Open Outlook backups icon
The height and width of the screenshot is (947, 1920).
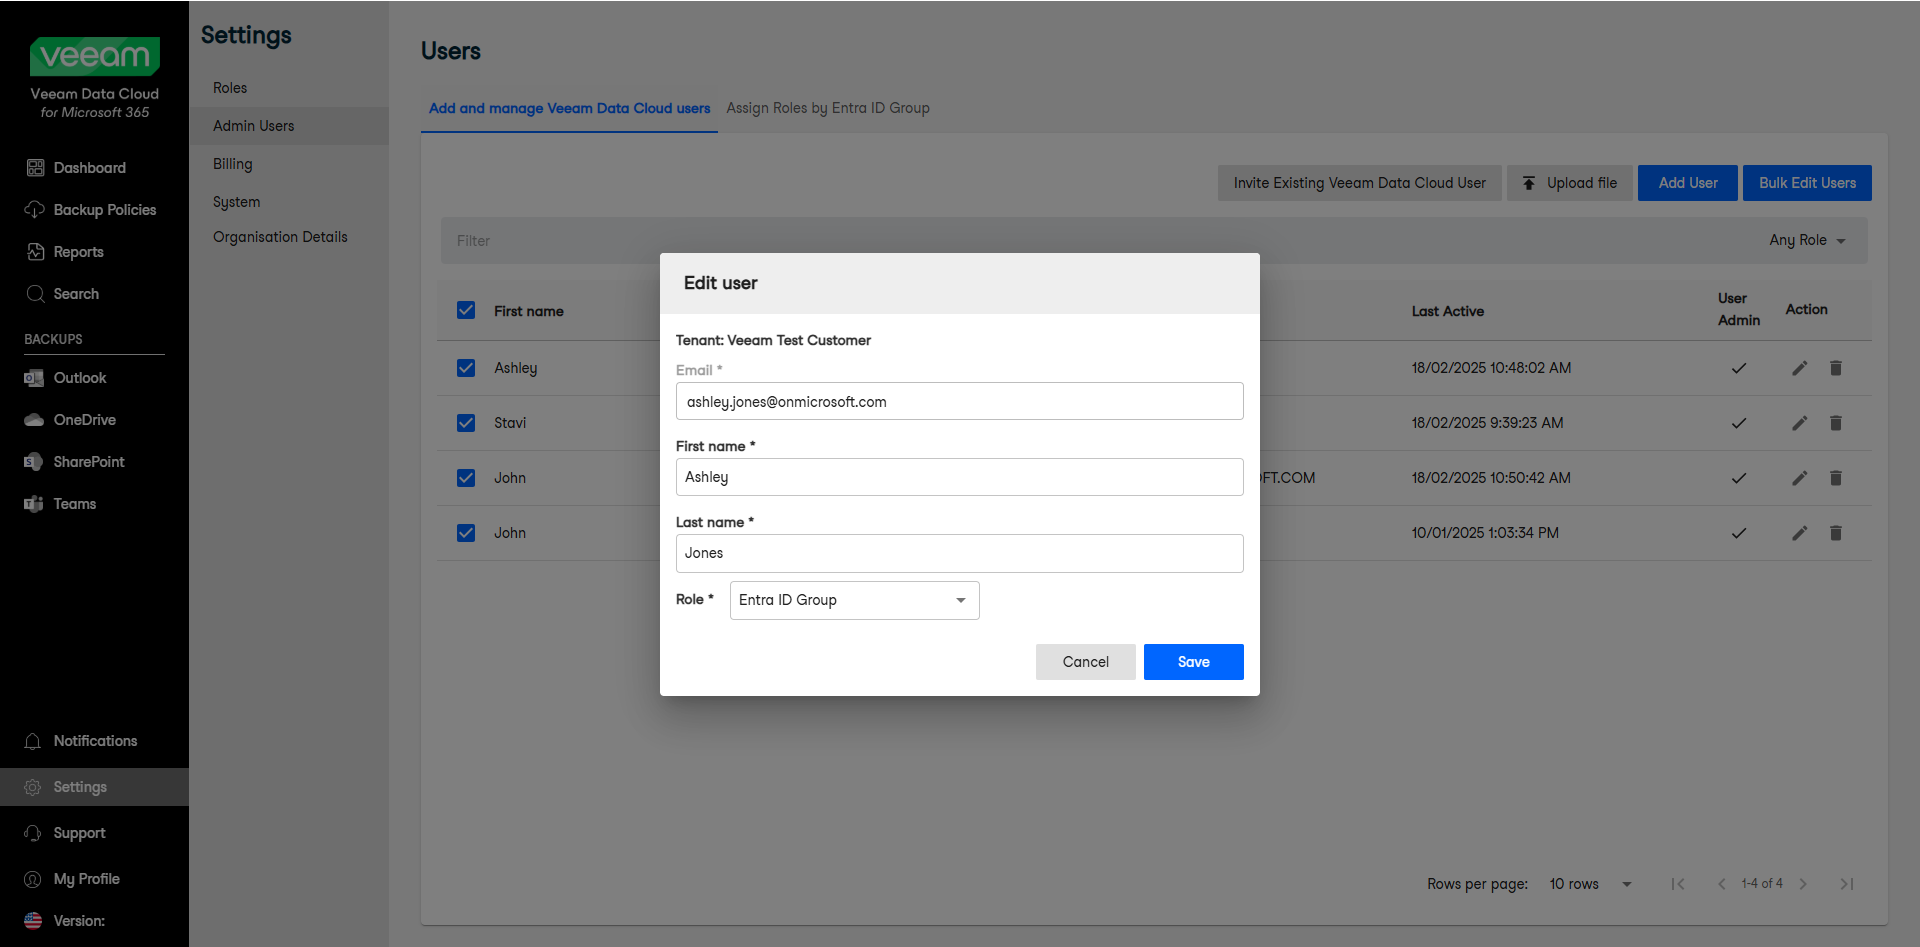pyautogui.click(x=34, y=378)
